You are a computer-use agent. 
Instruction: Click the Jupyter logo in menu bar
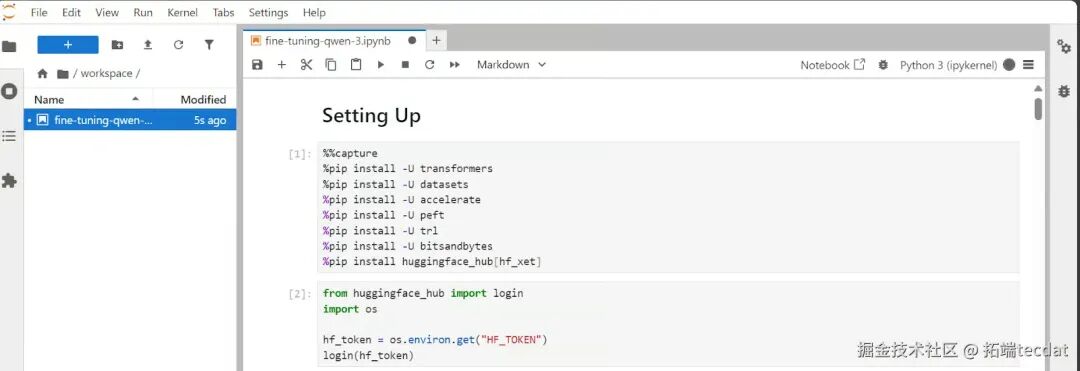(x=9, y=12)
